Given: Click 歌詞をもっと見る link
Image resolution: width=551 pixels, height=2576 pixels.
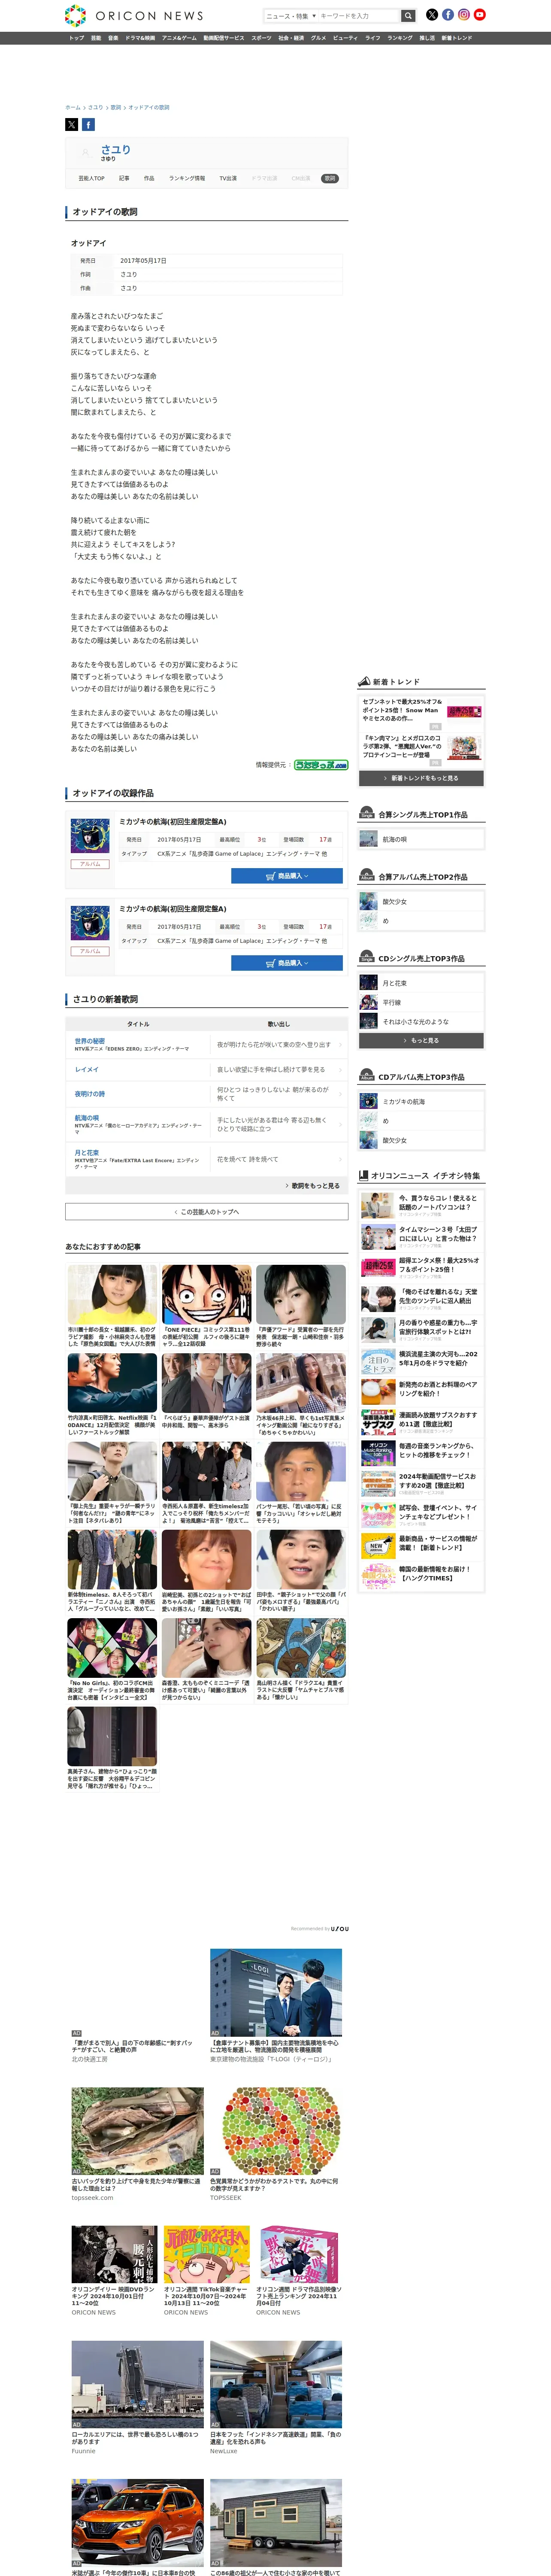Looking at the screenshot, I should tap(313, 1185).
